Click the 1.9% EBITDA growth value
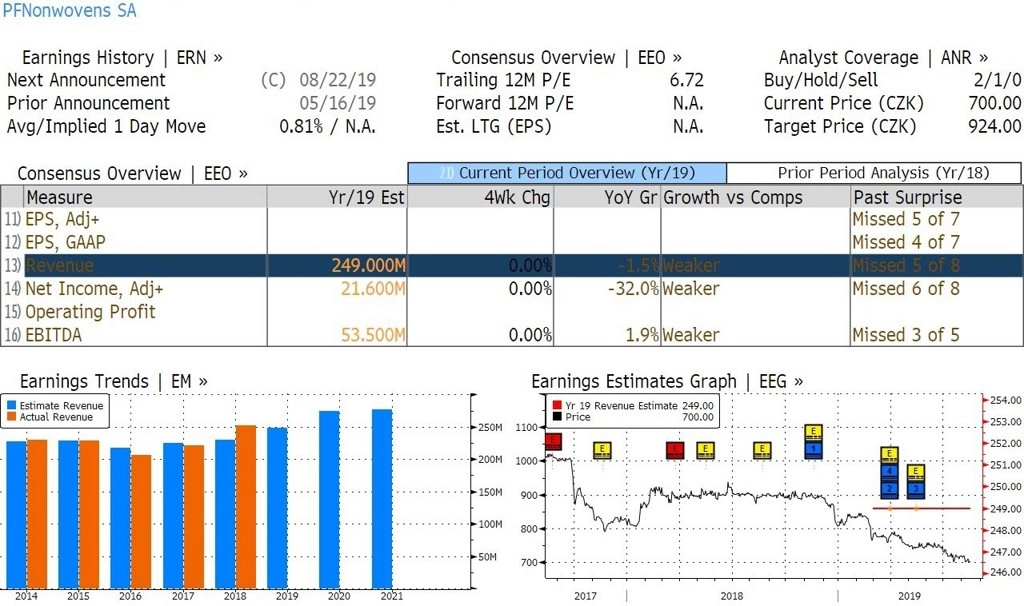Screen dimensions: 1024x606 642,335
